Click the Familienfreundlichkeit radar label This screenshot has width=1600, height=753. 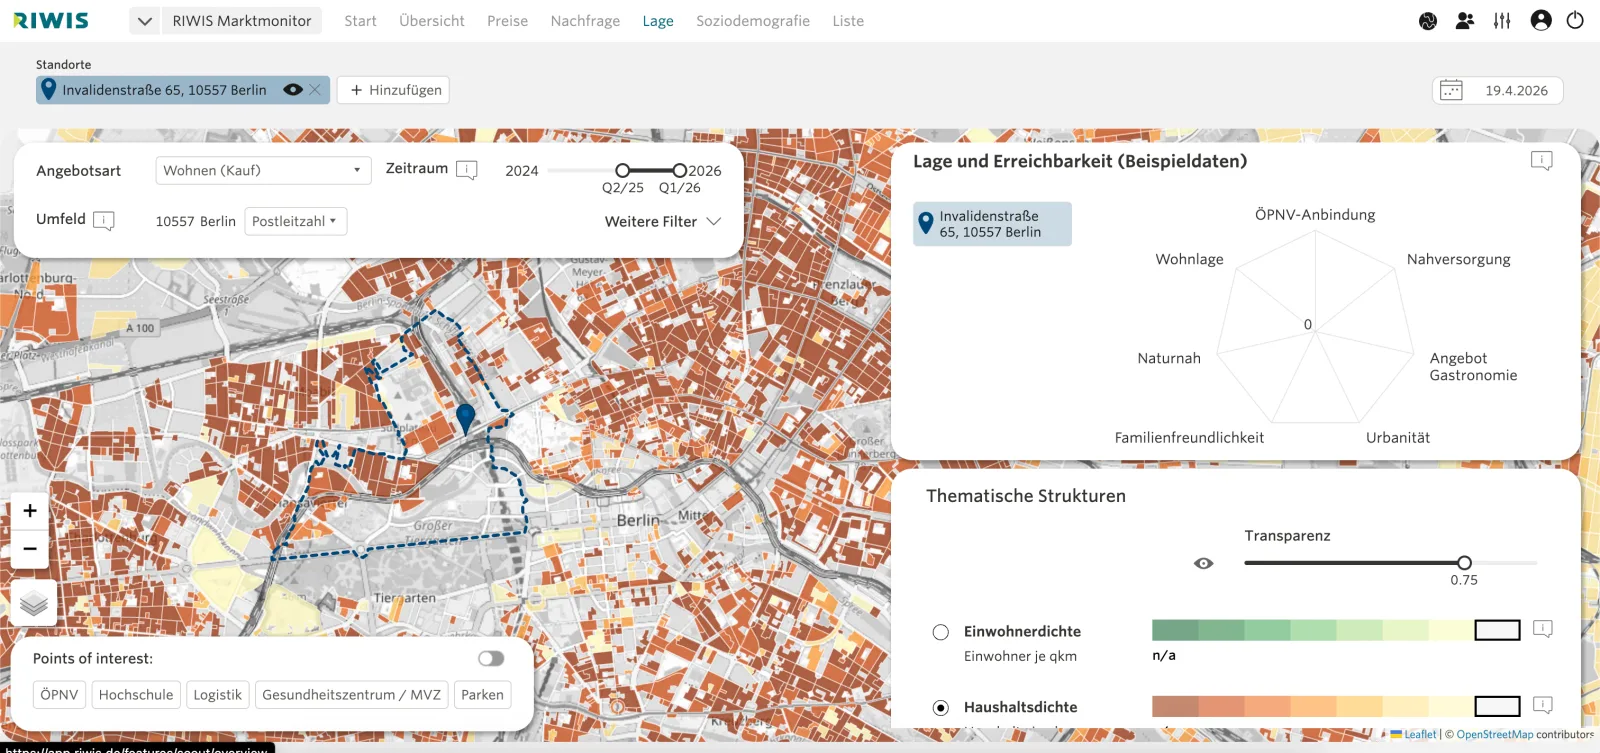(x=1189, y=438)
